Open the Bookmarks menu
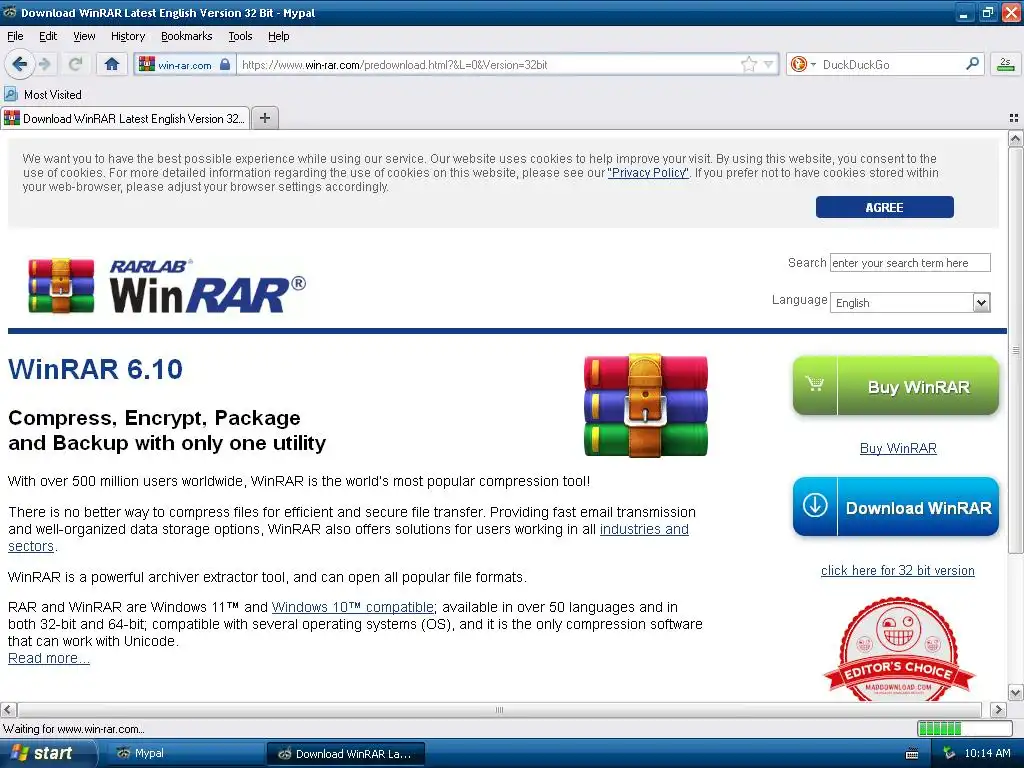This screenshot has height=768, width=1024. [x=186, y=36]
